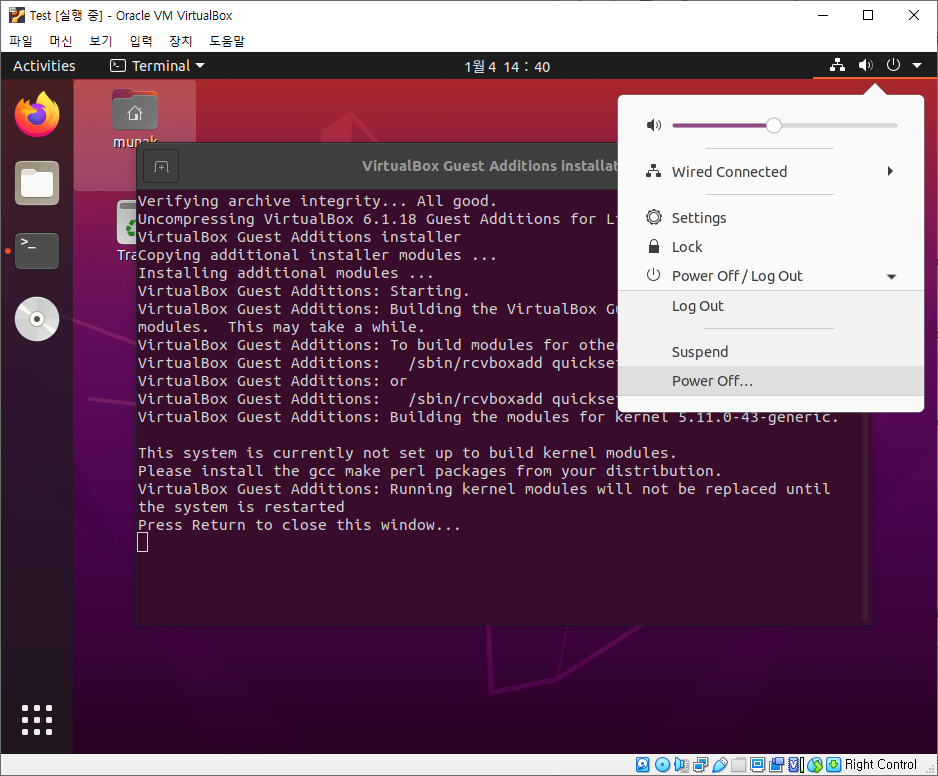
Task: Open the Terminal app menu dropdown
Action: [x=157, y=66]
